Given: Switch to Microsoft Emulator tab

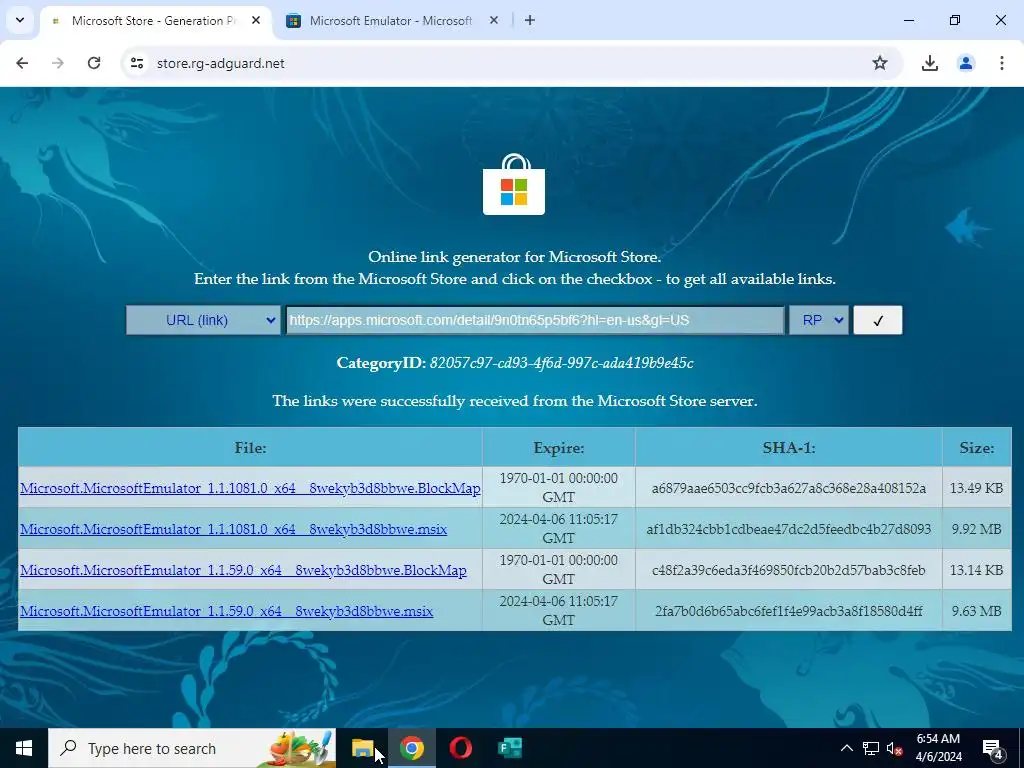Looking at the screenshot, I should tap(391, 20).
